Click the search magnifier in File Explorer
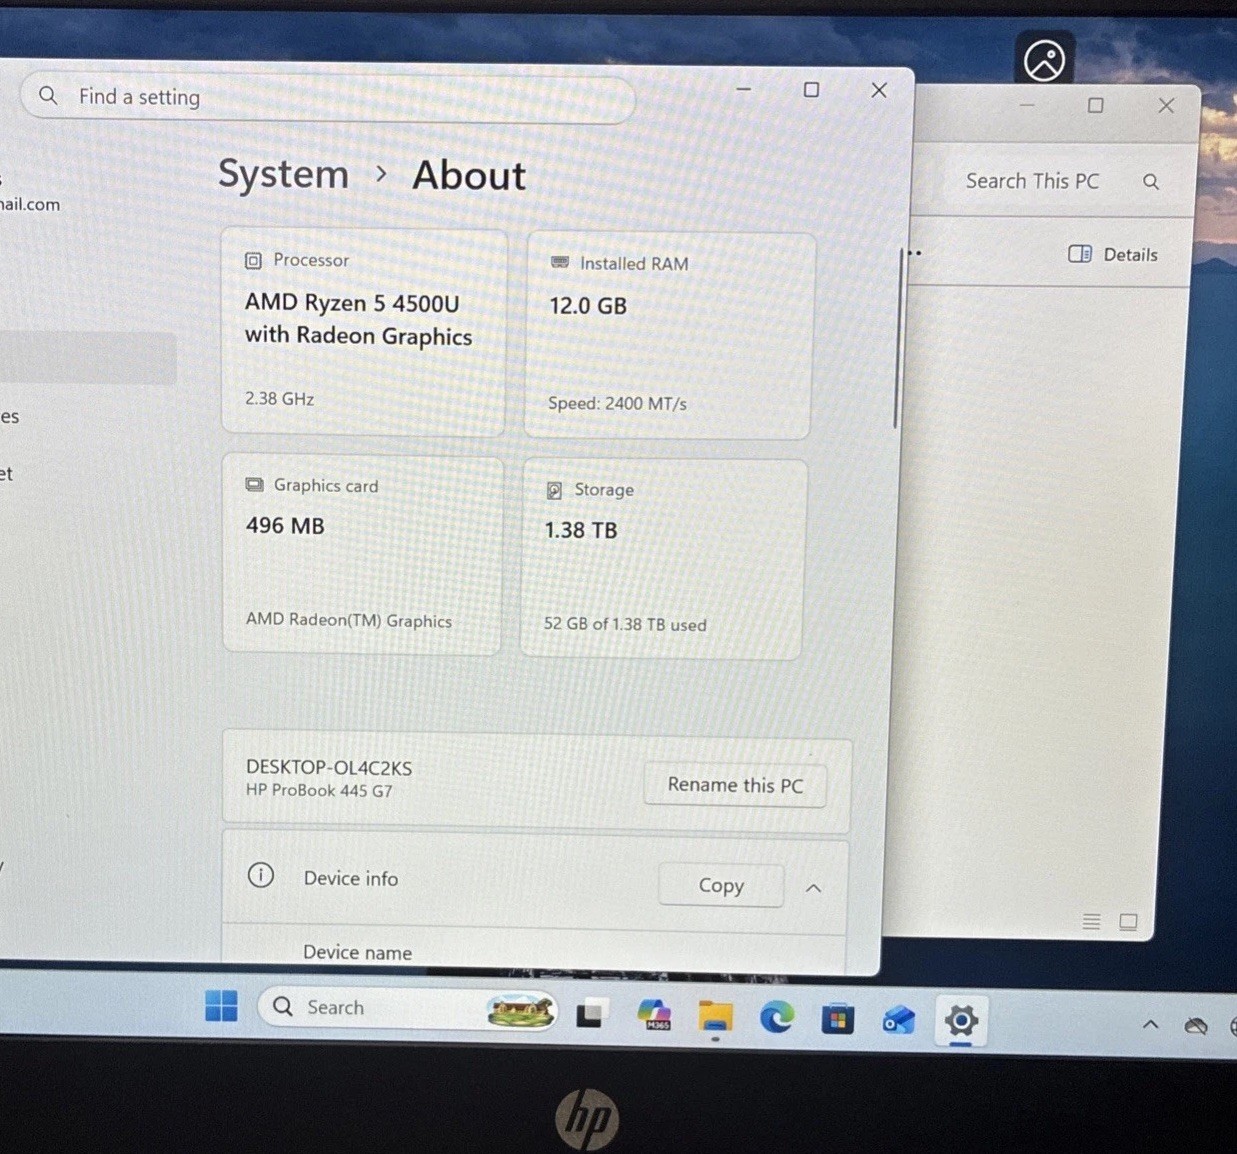This screenshot has width=1237, height=1154. pyautogui.click(x=1151, y=182)
